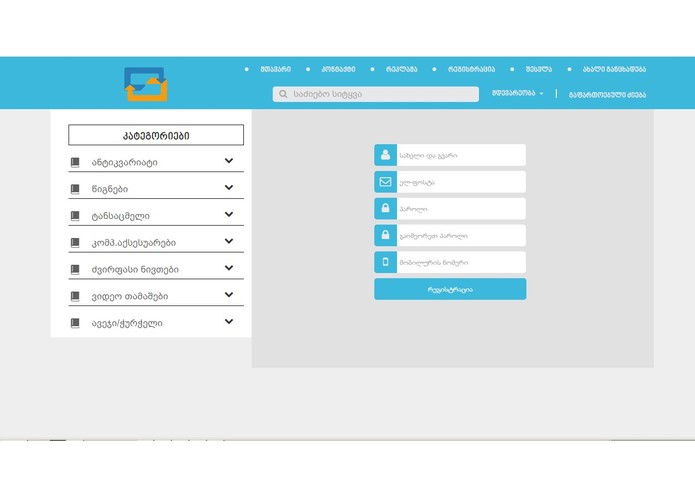This screenshot has height=494, width=695.
Task: Expand the ძვირფასი ნივთები category chevron
Action: pos(229,268)
